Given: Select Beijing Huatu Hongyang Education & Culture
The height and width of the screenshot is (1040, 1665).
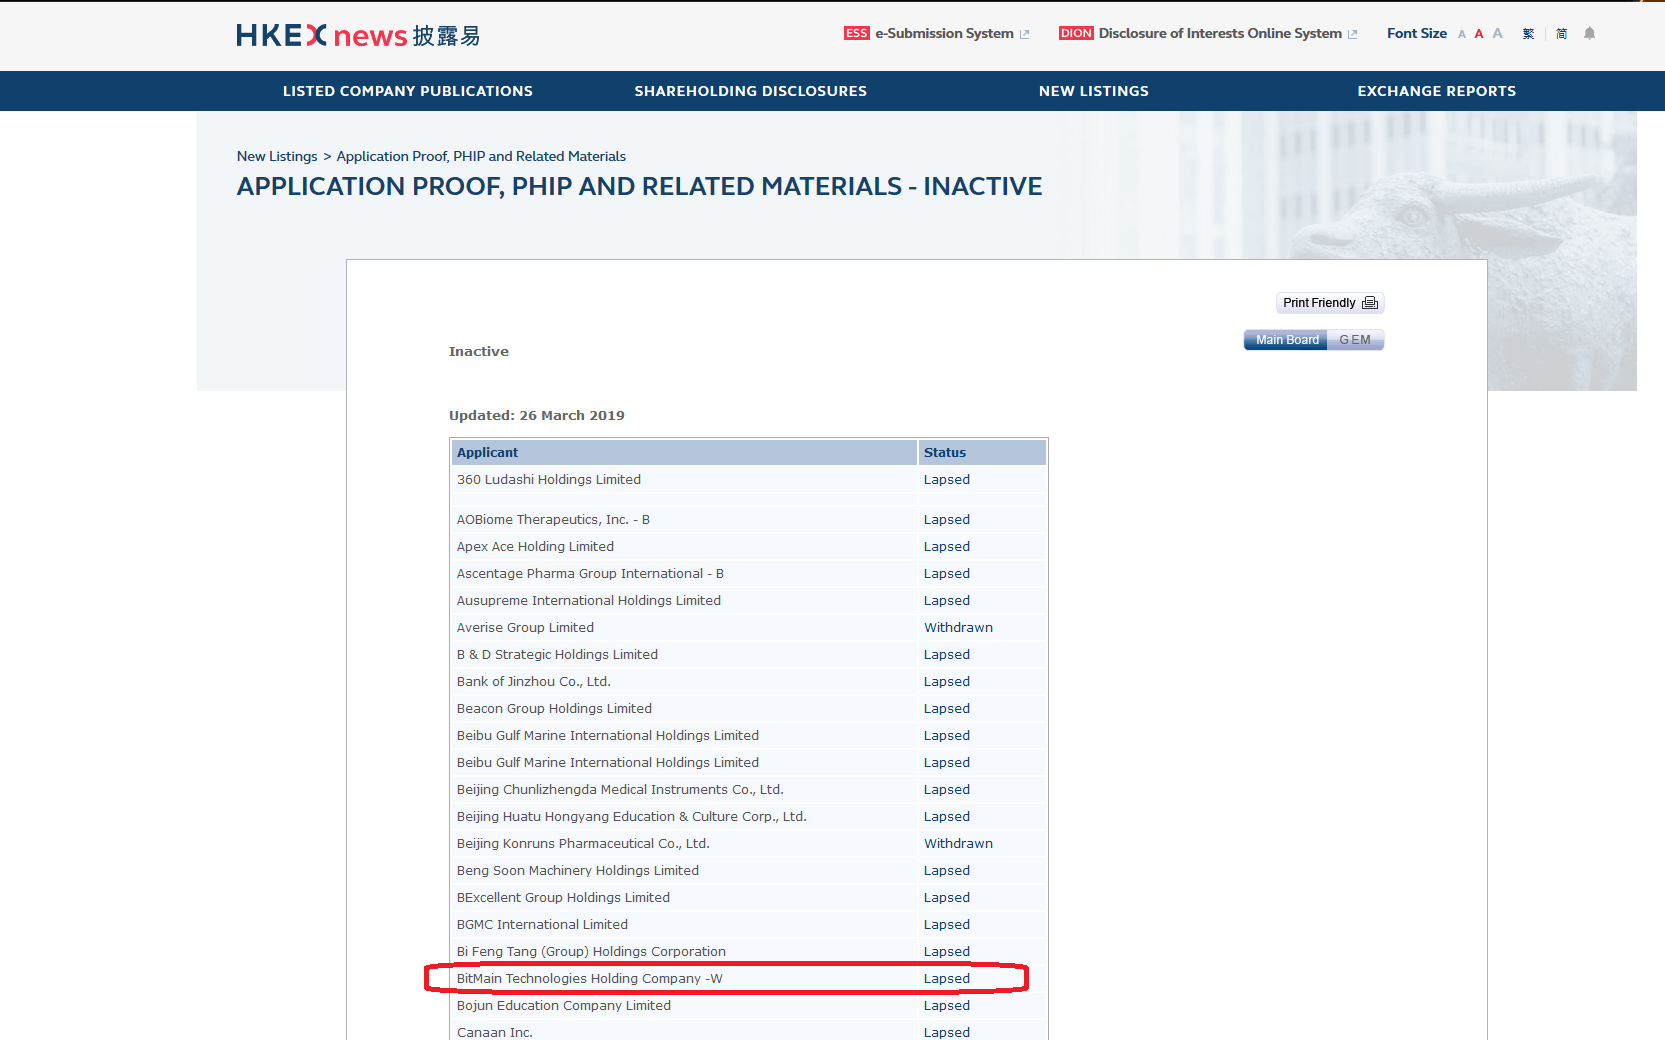Looking at the screenshot, I should (x=631, y=817).
